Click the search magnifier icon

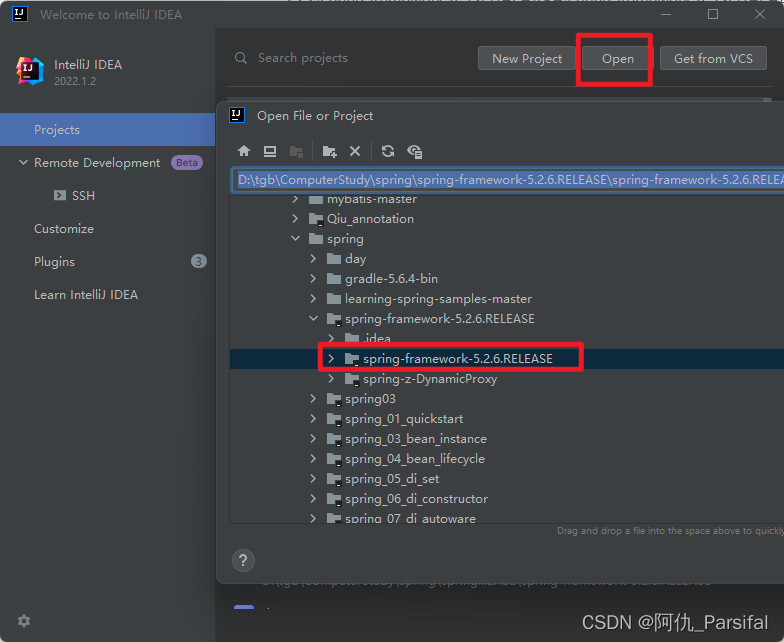pos(241,58)
